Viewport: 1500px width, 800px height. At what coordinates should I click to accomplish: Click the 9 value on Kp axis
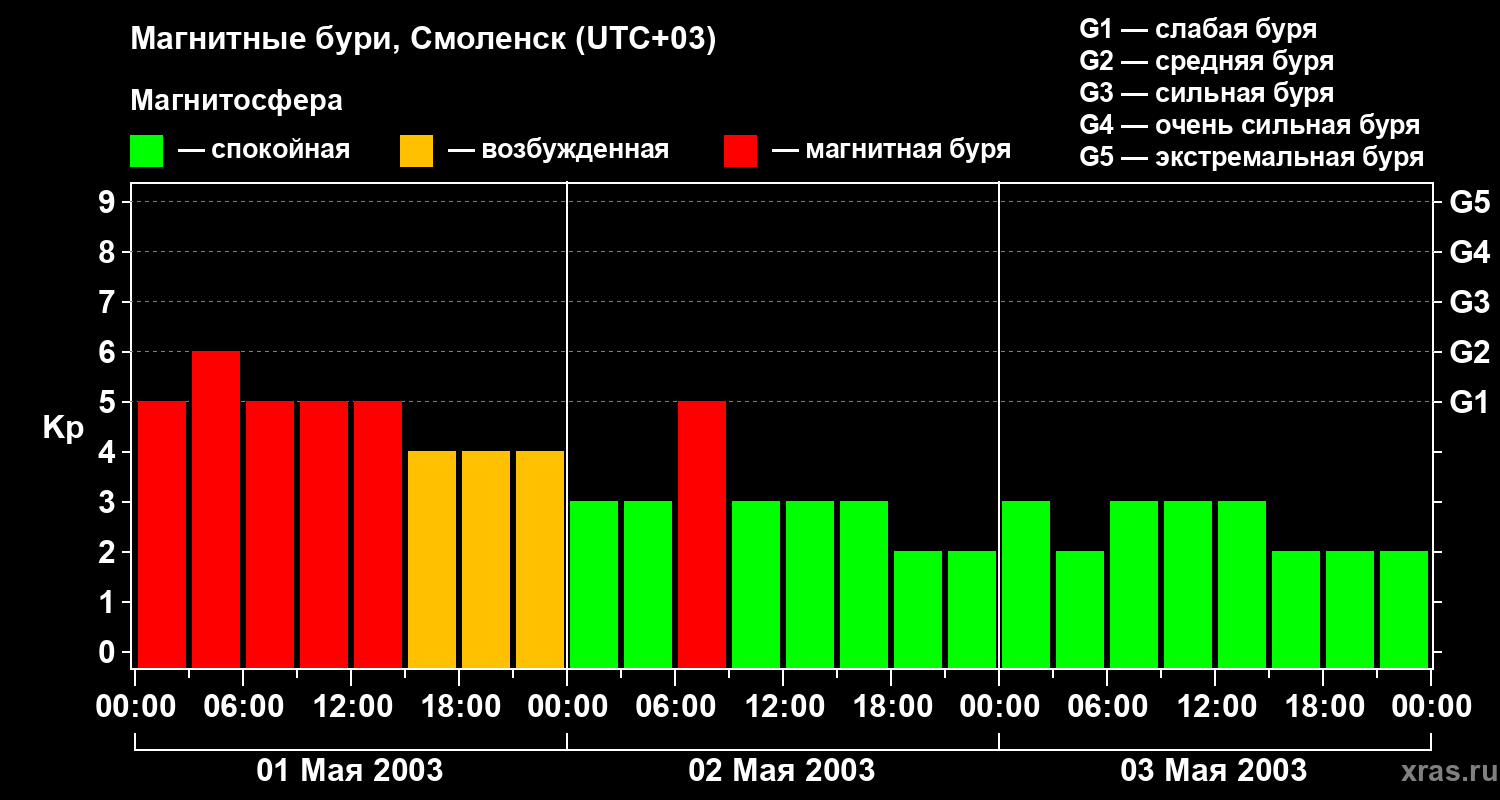[108, 202]
